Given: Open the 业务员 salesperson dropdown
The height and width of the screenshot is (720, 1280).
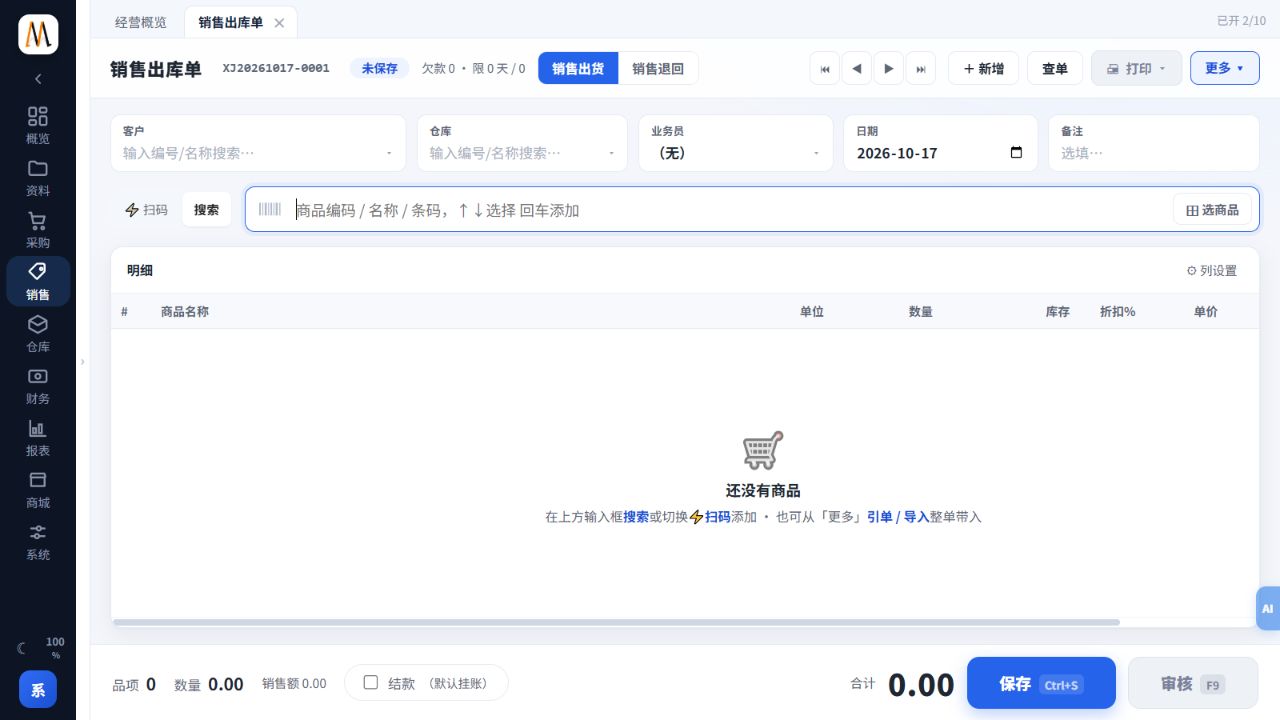Looking at the screenshot, I should 735,153.
